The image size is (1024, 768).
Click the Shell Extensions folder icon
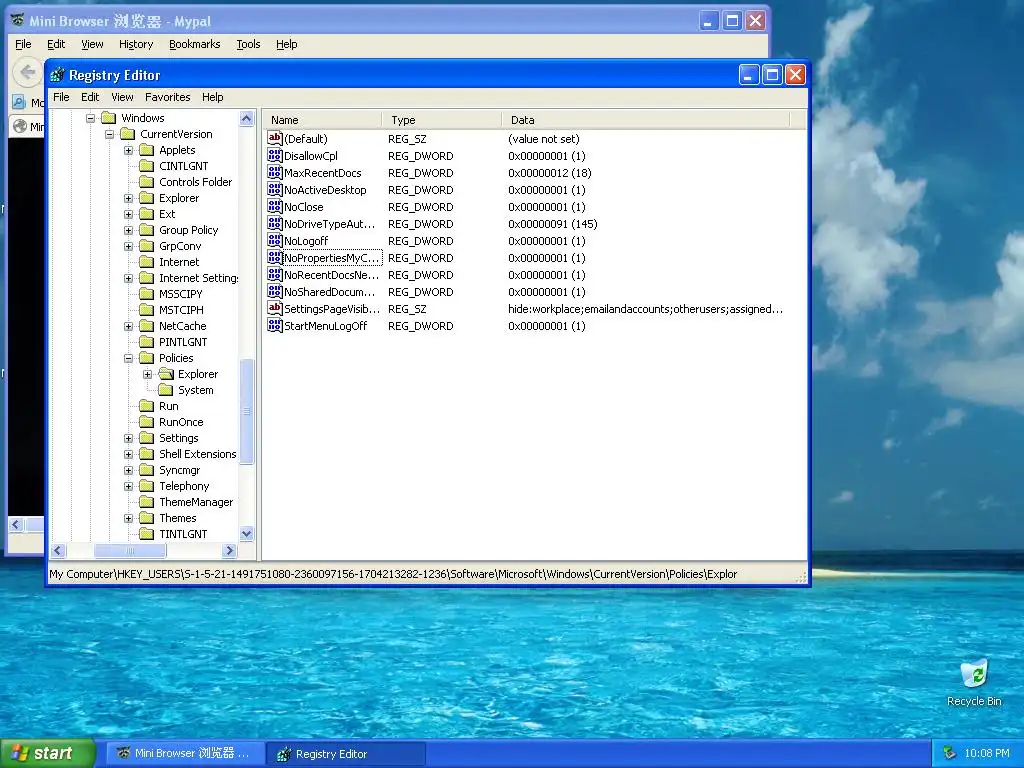pyautogui.click(x=147, y=454)
